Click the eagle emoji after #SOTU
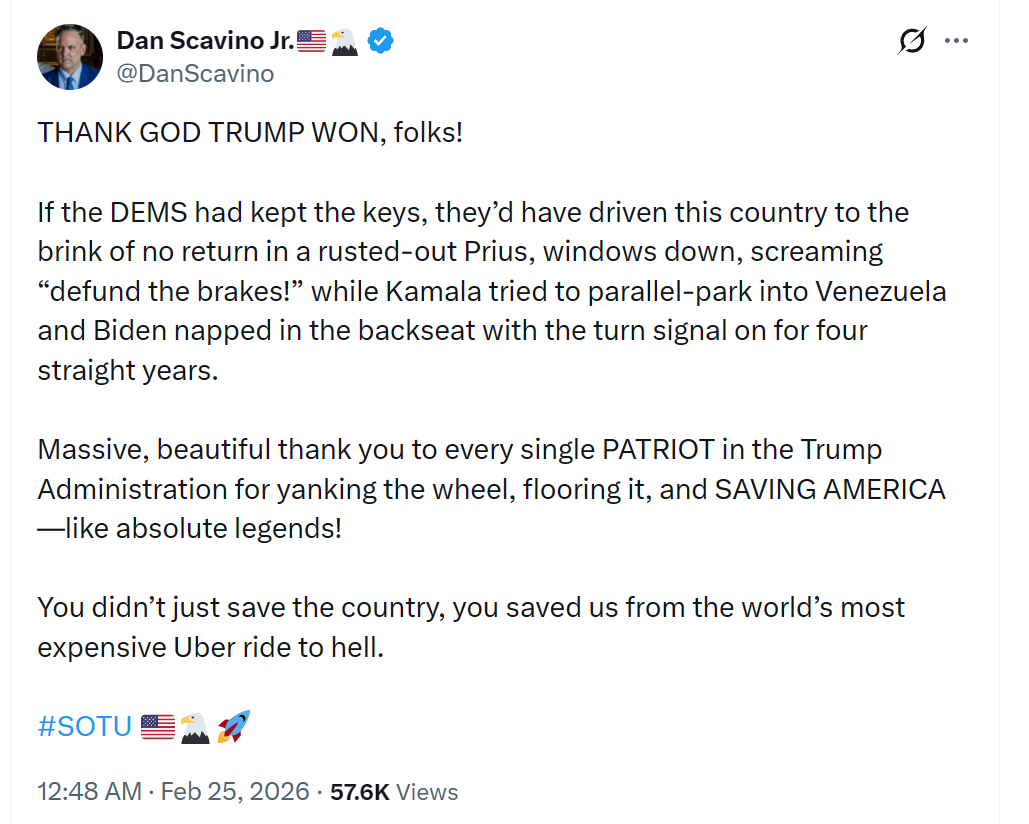 [x=195, y=727]
